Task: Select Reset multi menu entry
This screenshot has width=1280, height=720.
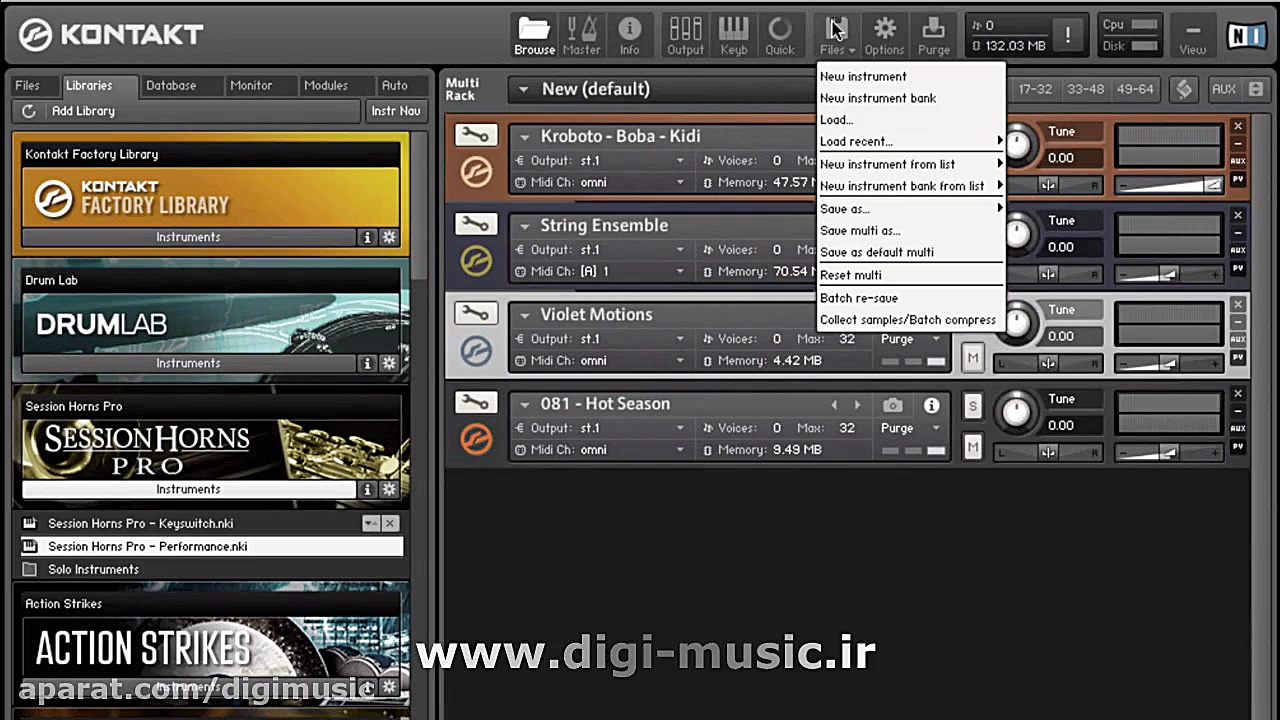Action: (x=851, y=275)
